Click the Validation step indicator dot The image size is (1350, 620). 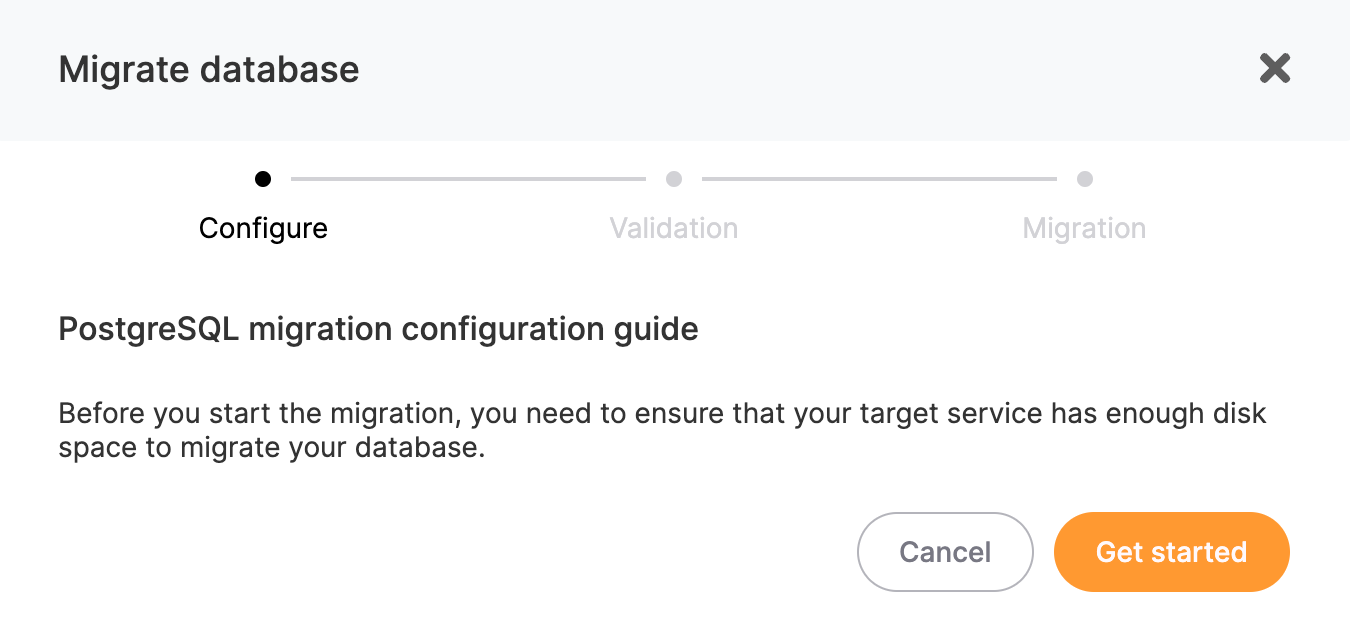(674, 179)
